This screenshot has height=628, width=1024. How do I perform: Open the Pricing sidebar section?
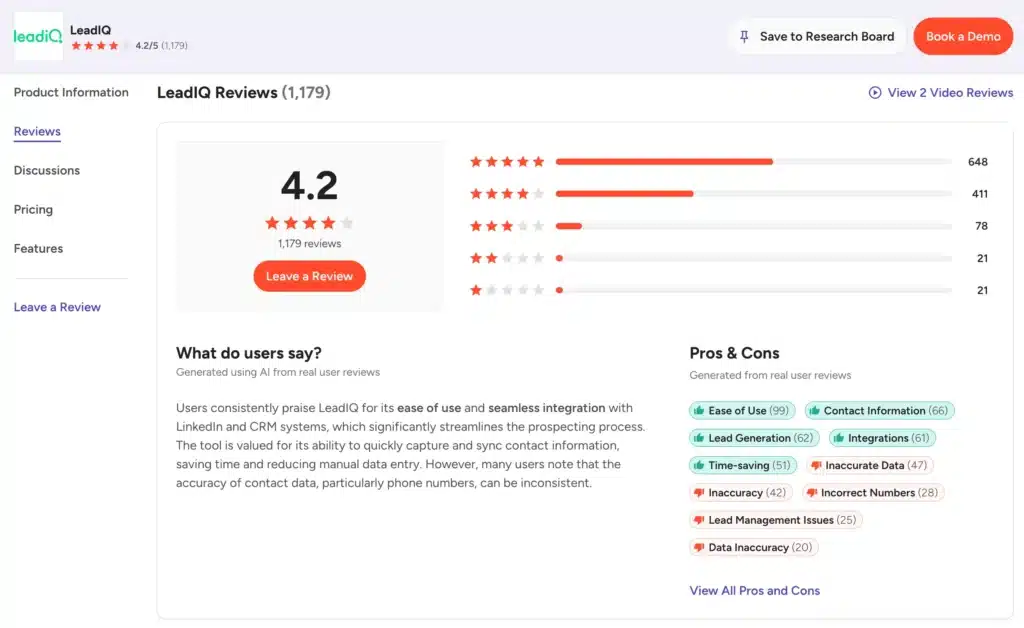pos(33,210)
